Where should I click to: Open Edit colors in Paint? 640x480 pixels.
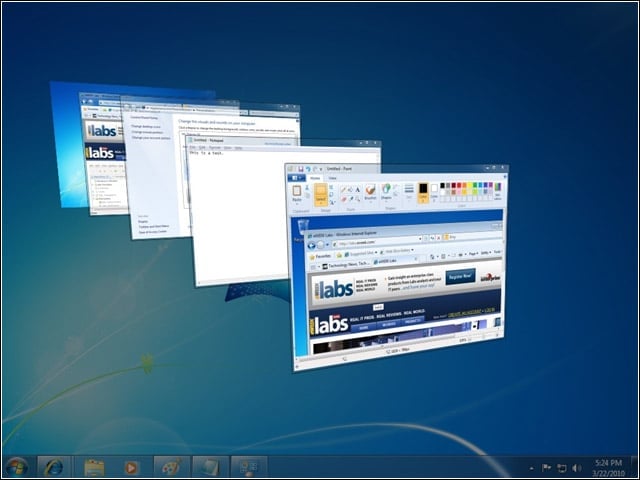pyautogui.click(x=498, y=191)
